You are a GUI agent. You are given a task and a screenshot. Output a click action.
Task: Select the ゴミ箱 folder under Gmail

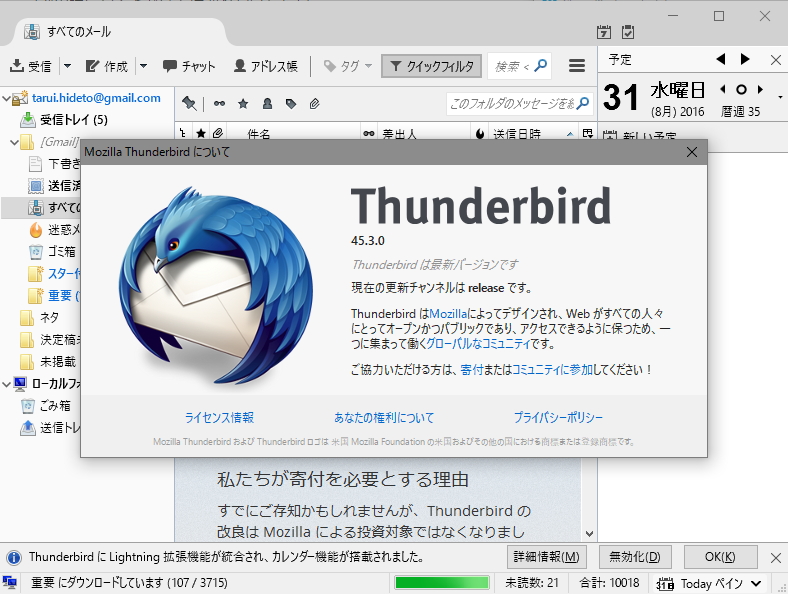(61, 251)
